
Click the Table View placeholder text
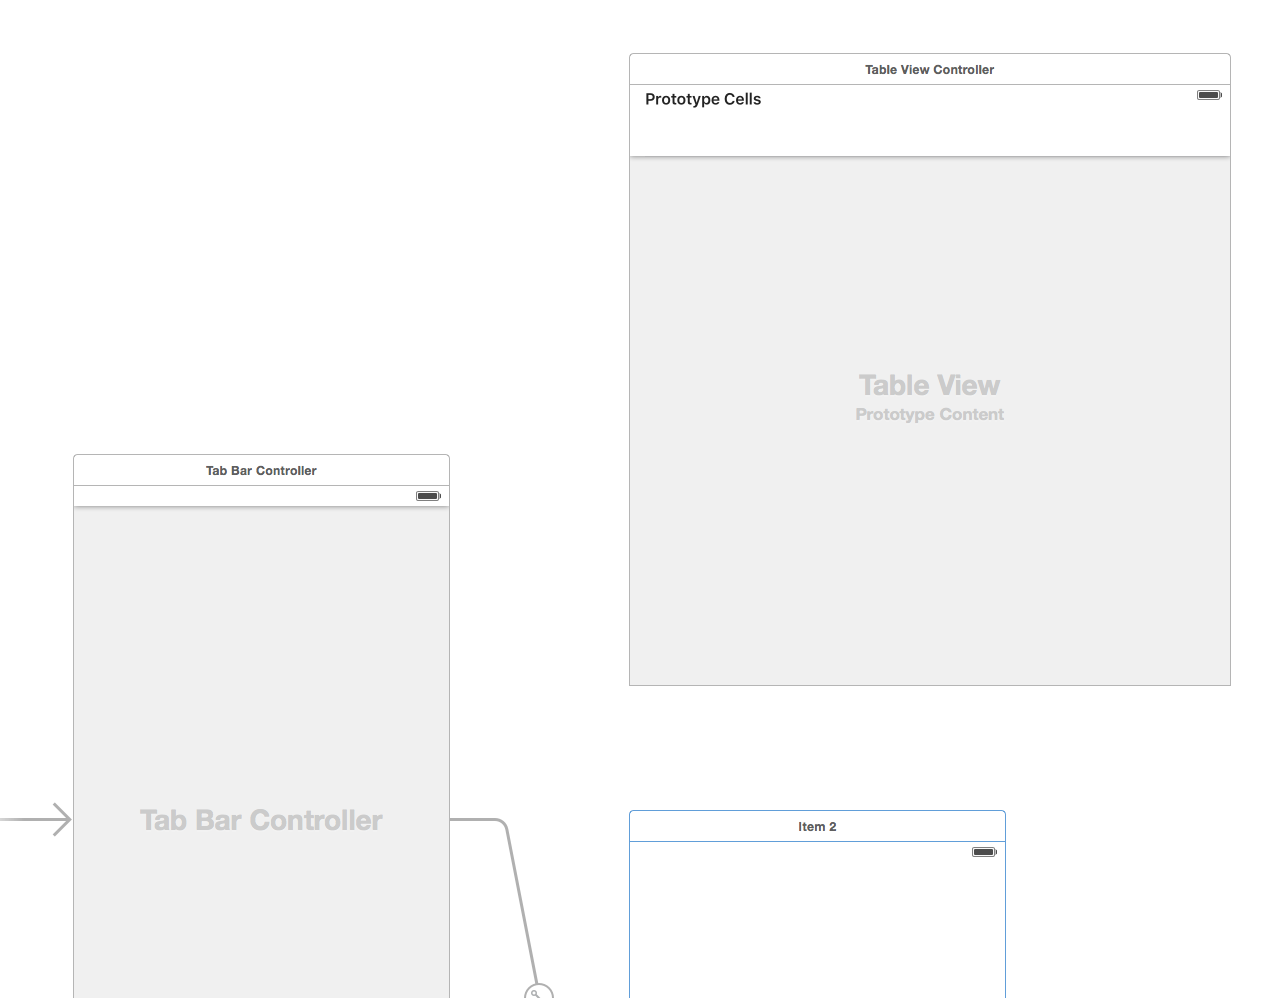929,385
